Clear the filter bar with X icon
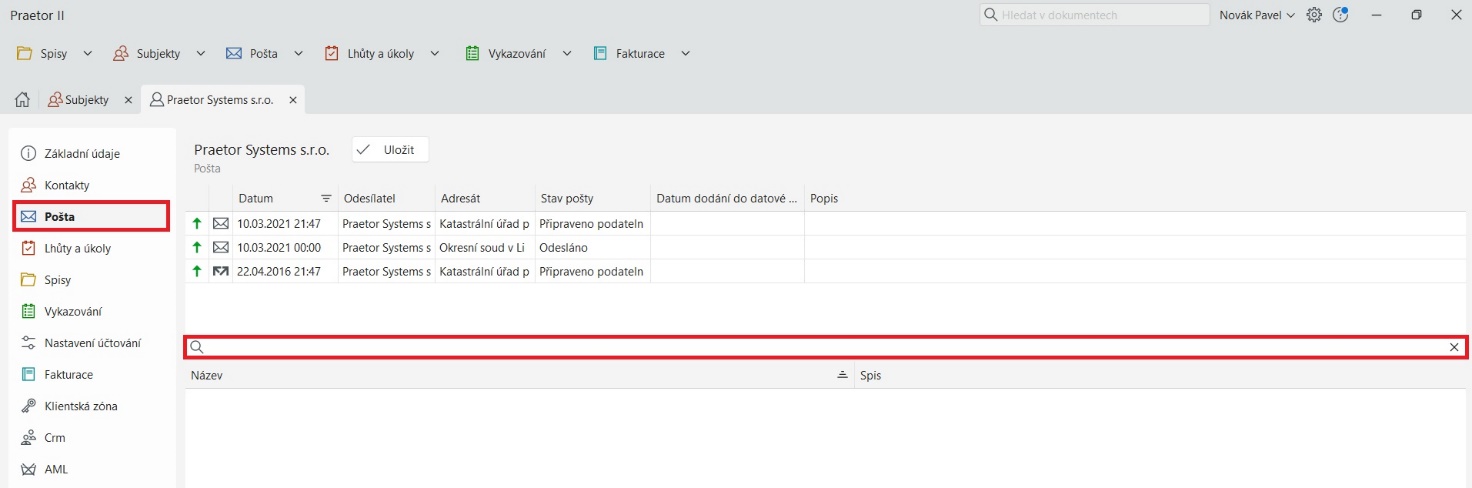The image size is (1472, 488). point(1454,347)
